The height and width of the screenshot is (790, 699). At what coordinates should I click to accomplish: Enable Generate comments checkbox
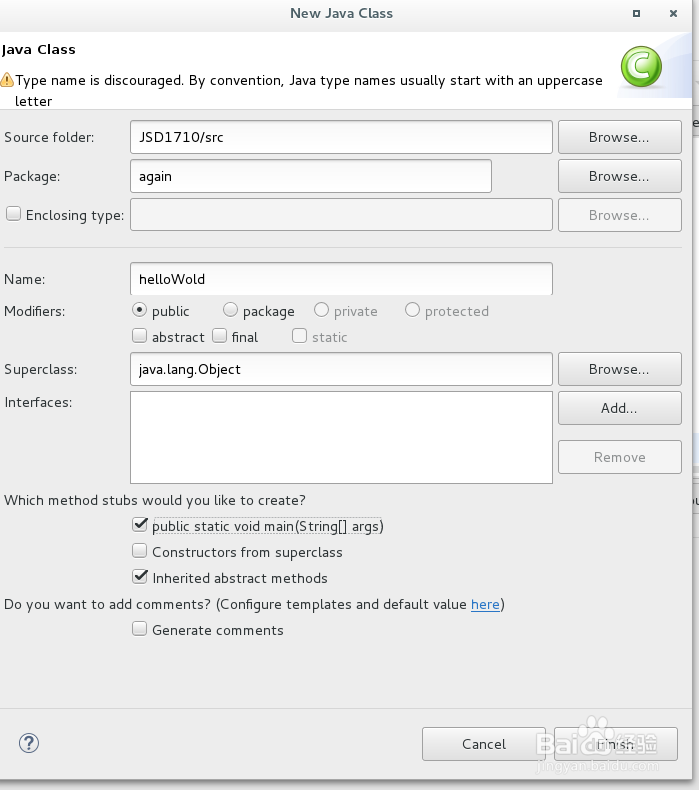click(140, 629)
